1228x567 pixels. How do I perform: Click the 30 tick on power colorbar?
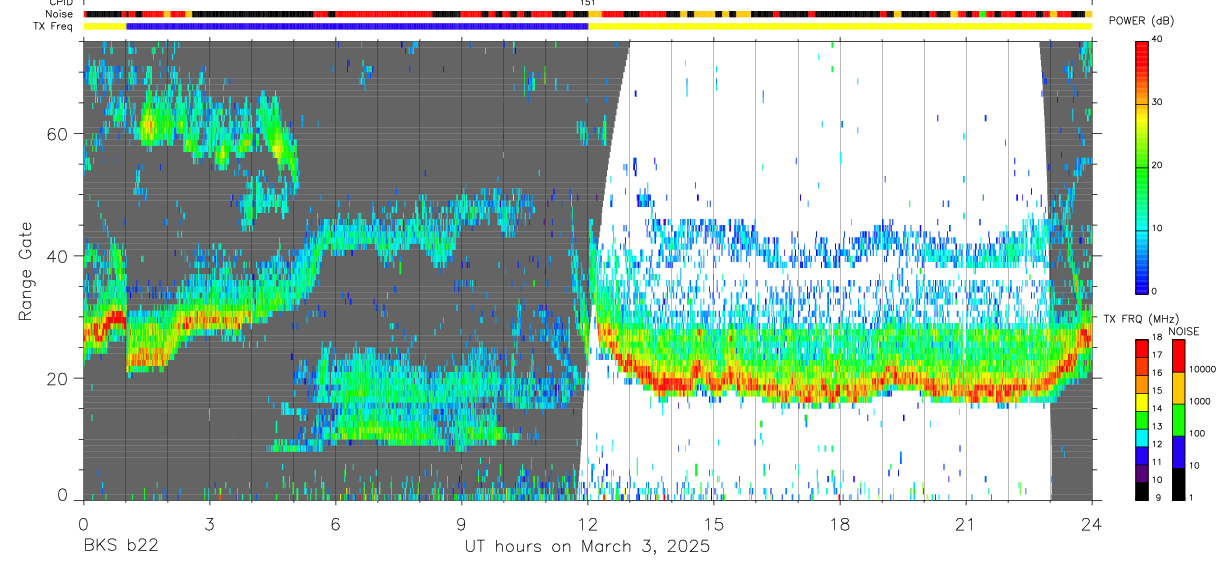(1158, 102)
